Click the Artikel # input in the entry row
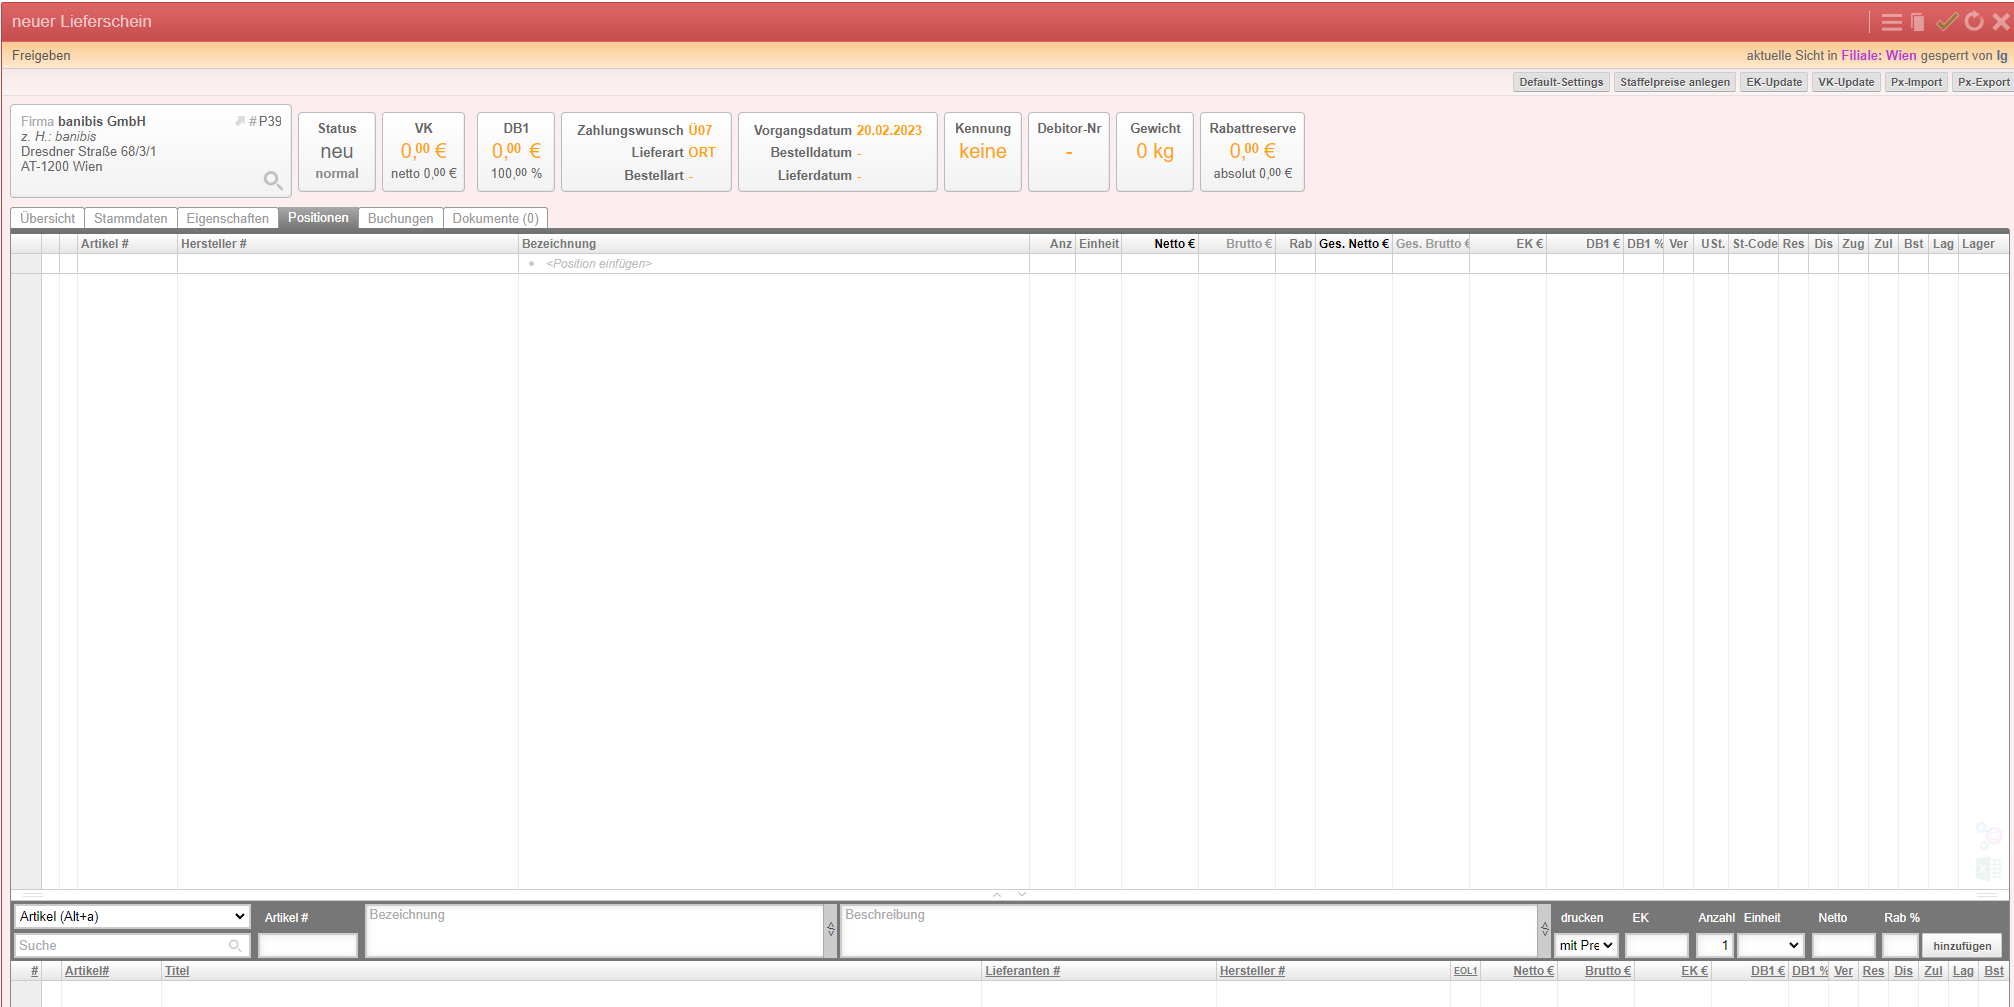 tap(308, 945)
